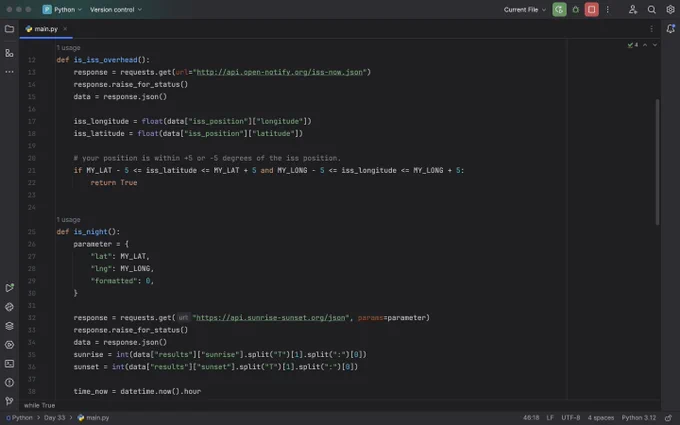680x425 pixels.
Task: Open editor tab options three-dot menu
Action: click(x=651, y=29)
